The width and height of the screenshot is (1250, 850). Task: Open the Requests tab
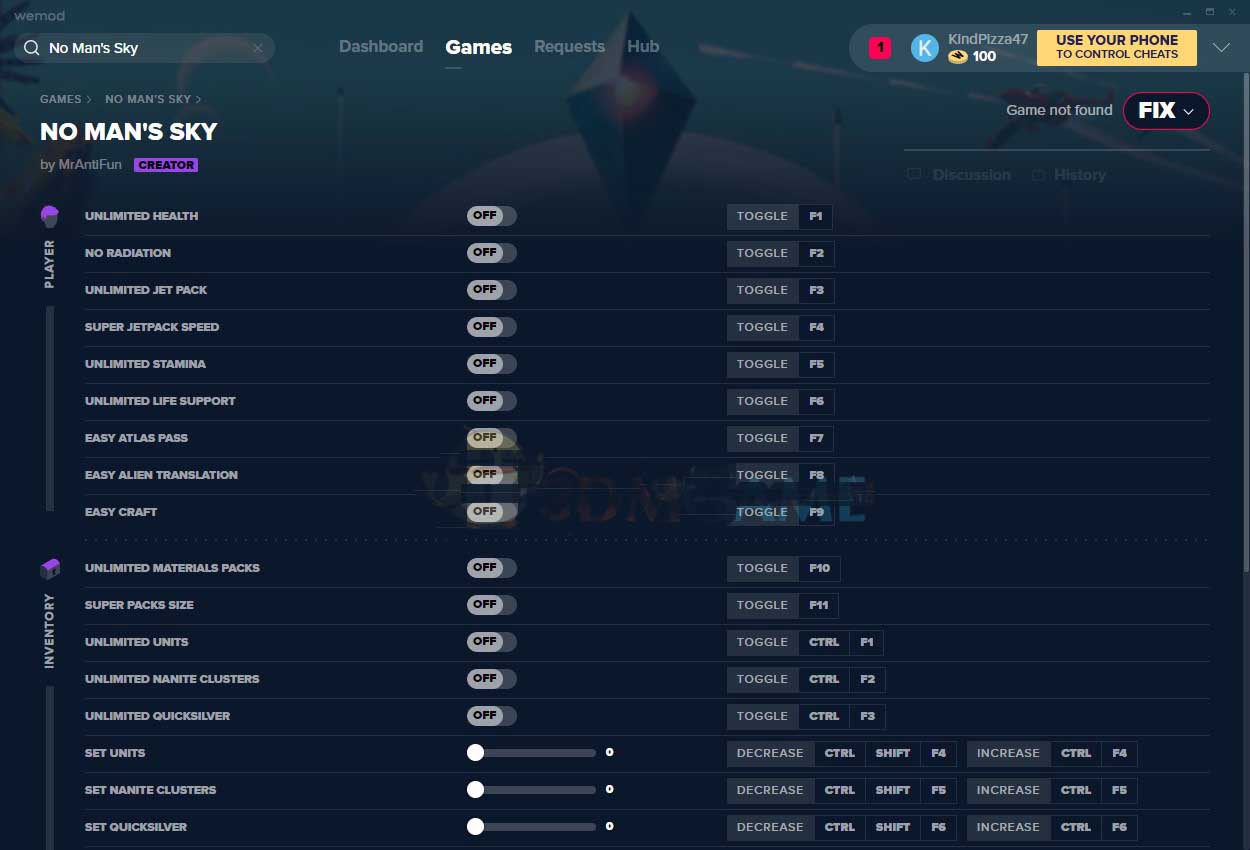coord(569,47)
